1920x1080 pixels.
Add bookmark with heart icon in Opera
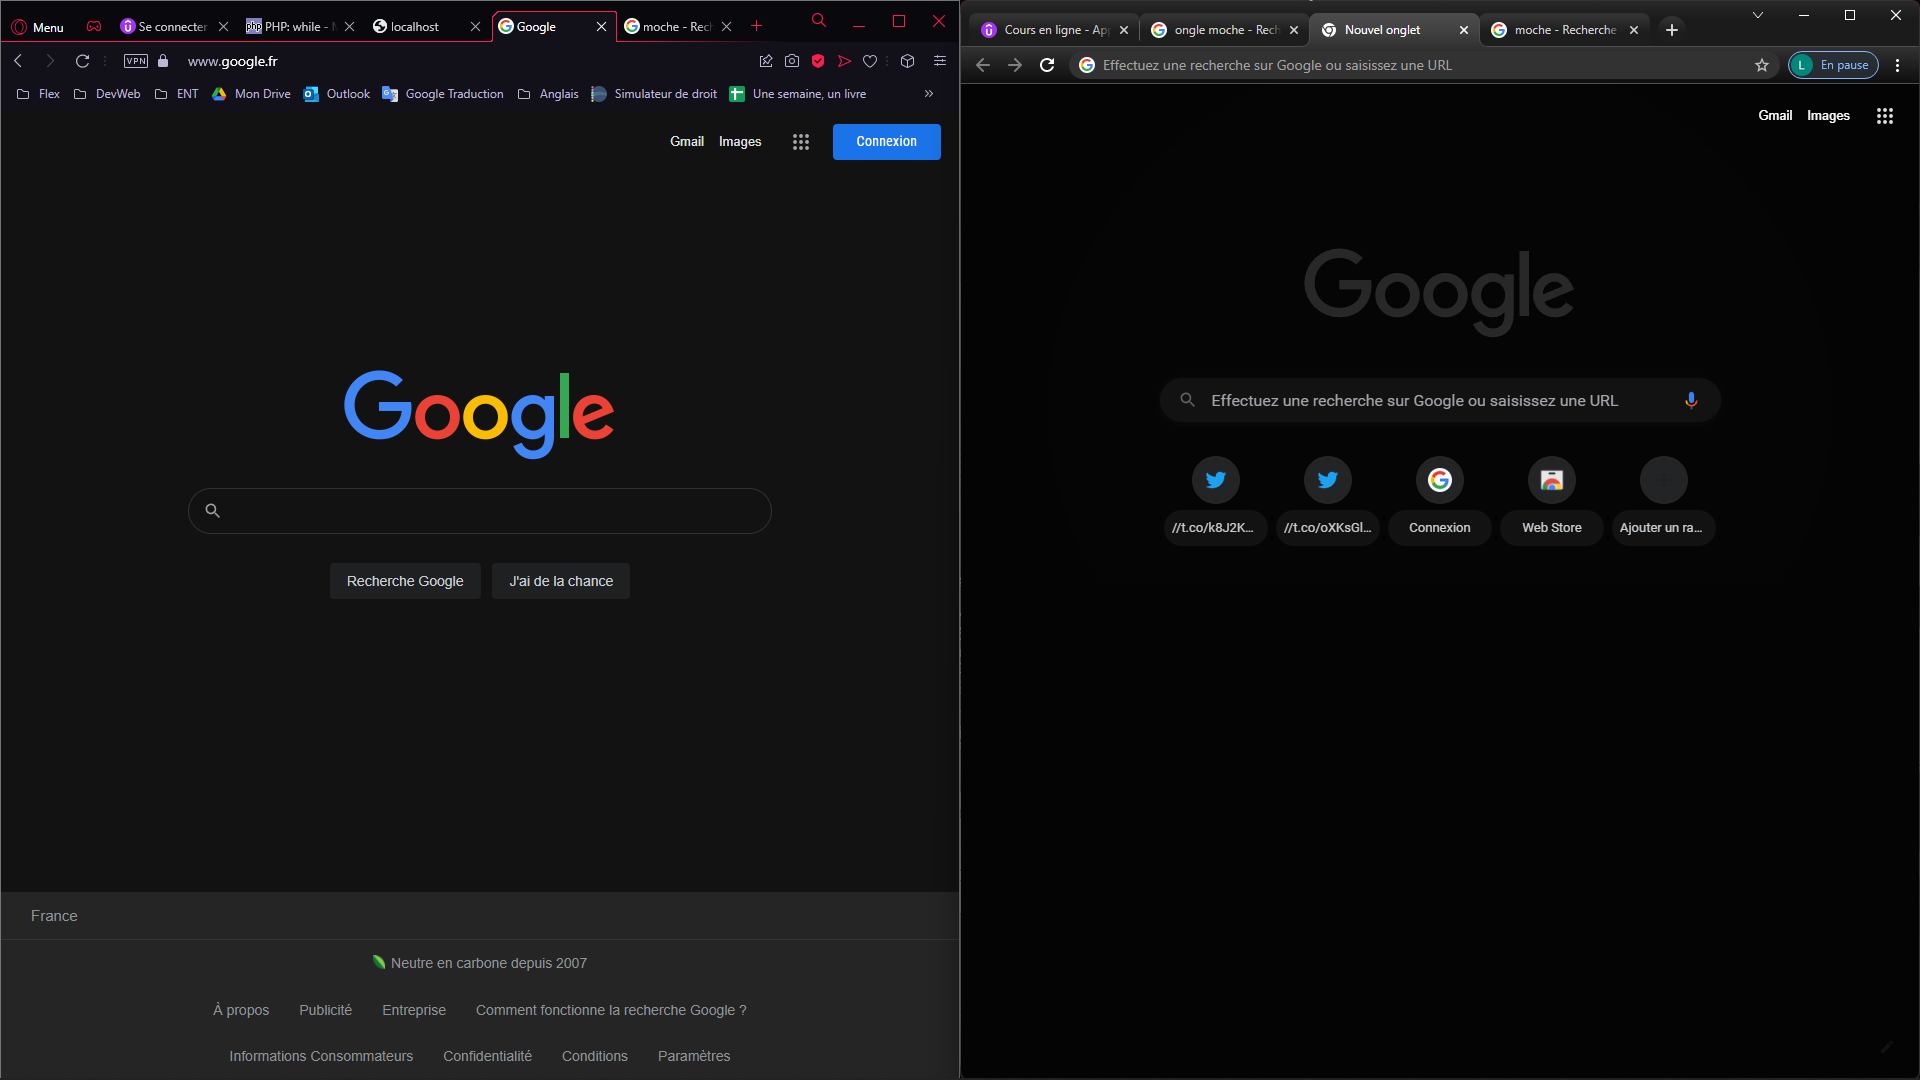coord(870,61)
